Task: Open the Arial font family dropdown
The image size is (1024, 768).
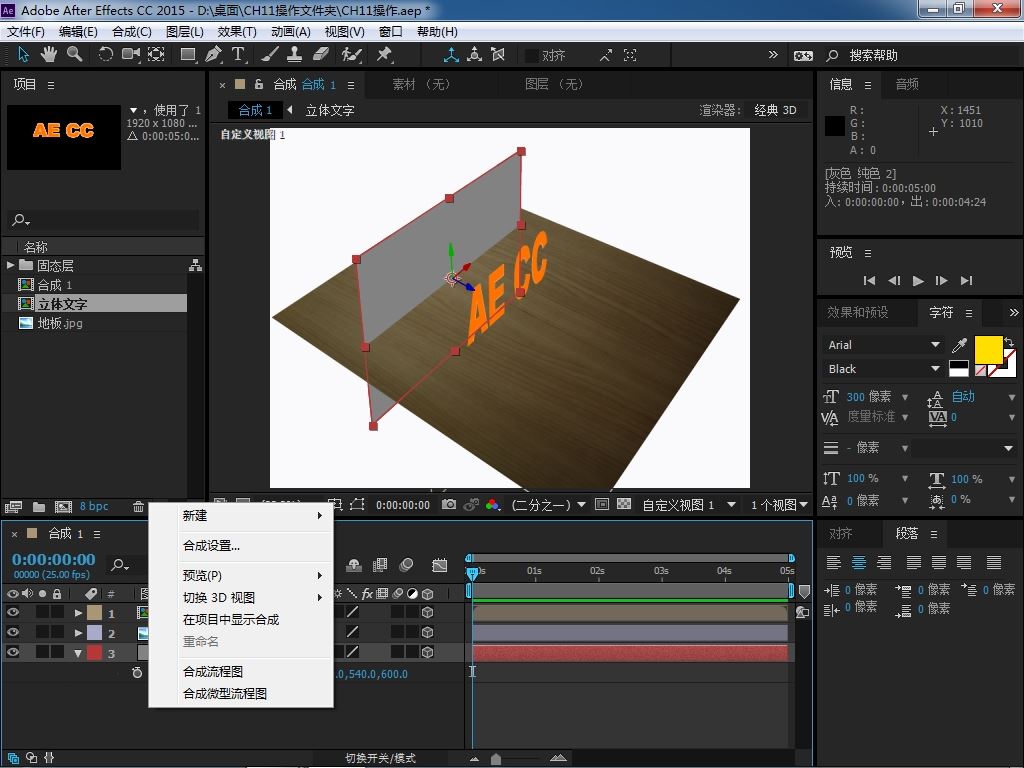Action: click(x=935, y=345)
